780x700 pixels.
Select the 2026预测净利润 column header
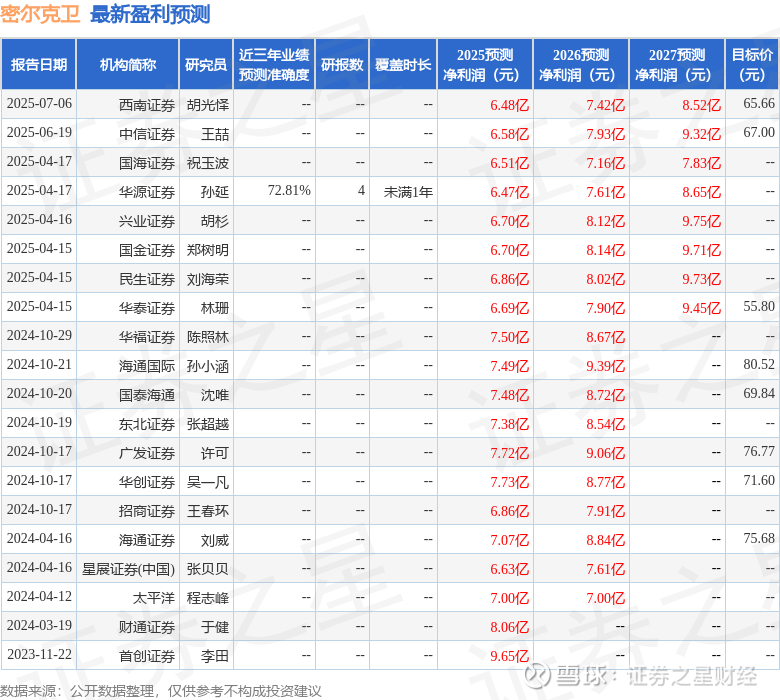coord(581,65)
